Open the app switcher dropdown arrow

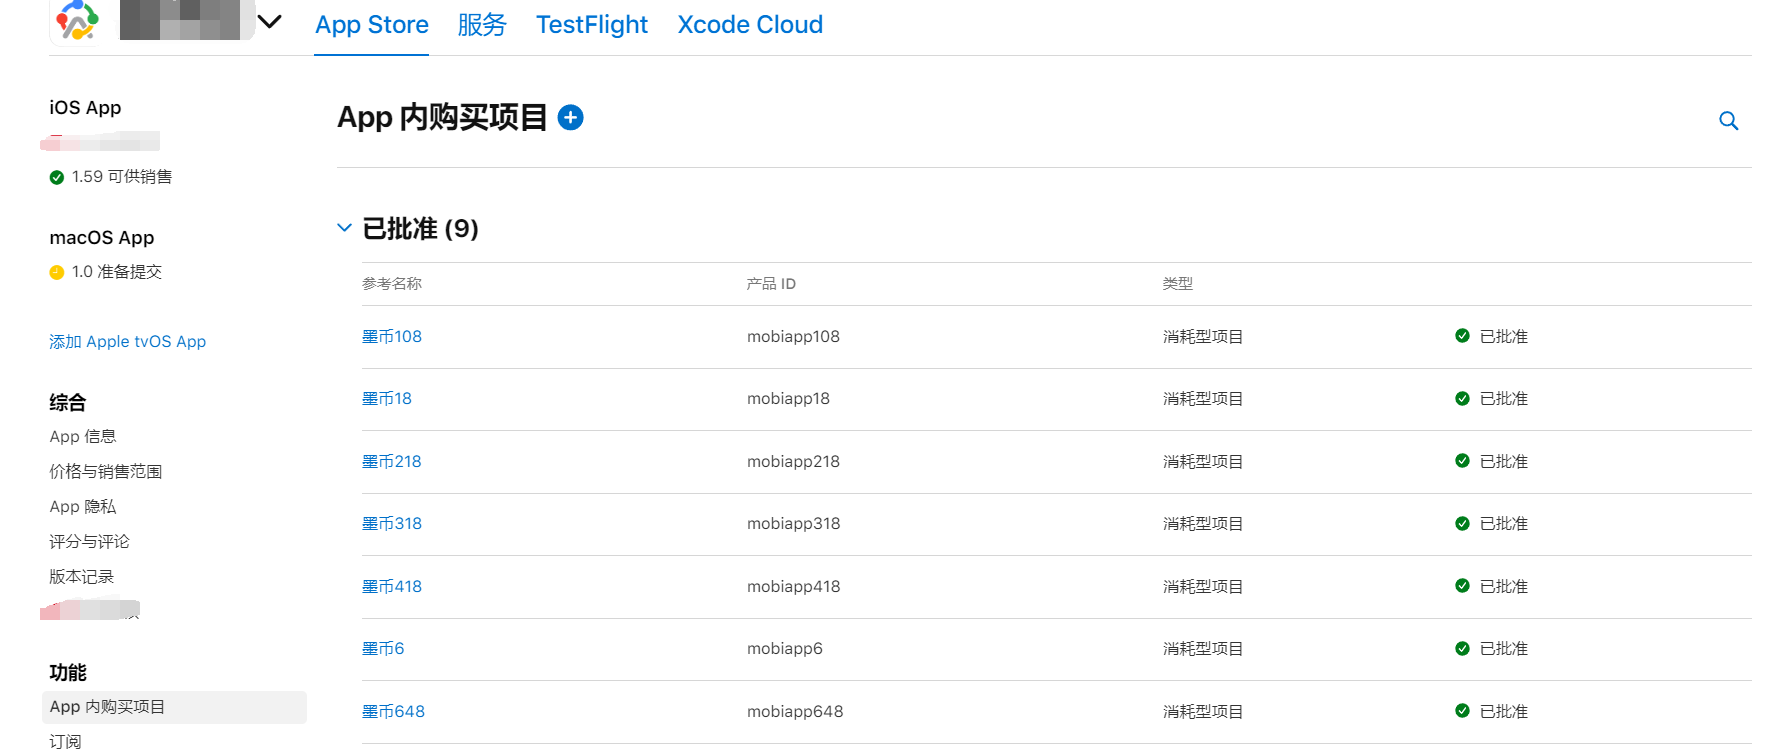270,21
